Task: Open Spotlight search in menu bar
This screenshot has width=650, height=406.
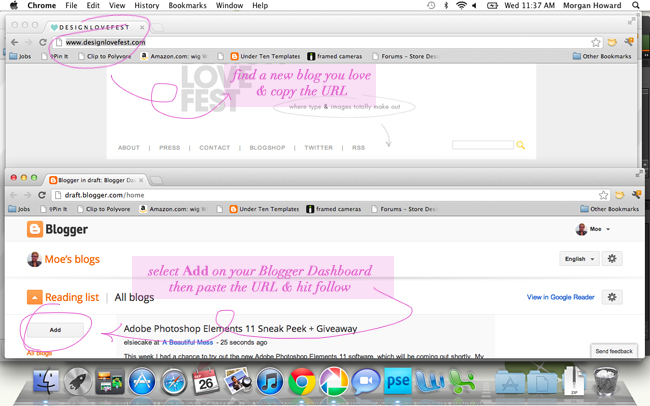Action: point(635,5)
